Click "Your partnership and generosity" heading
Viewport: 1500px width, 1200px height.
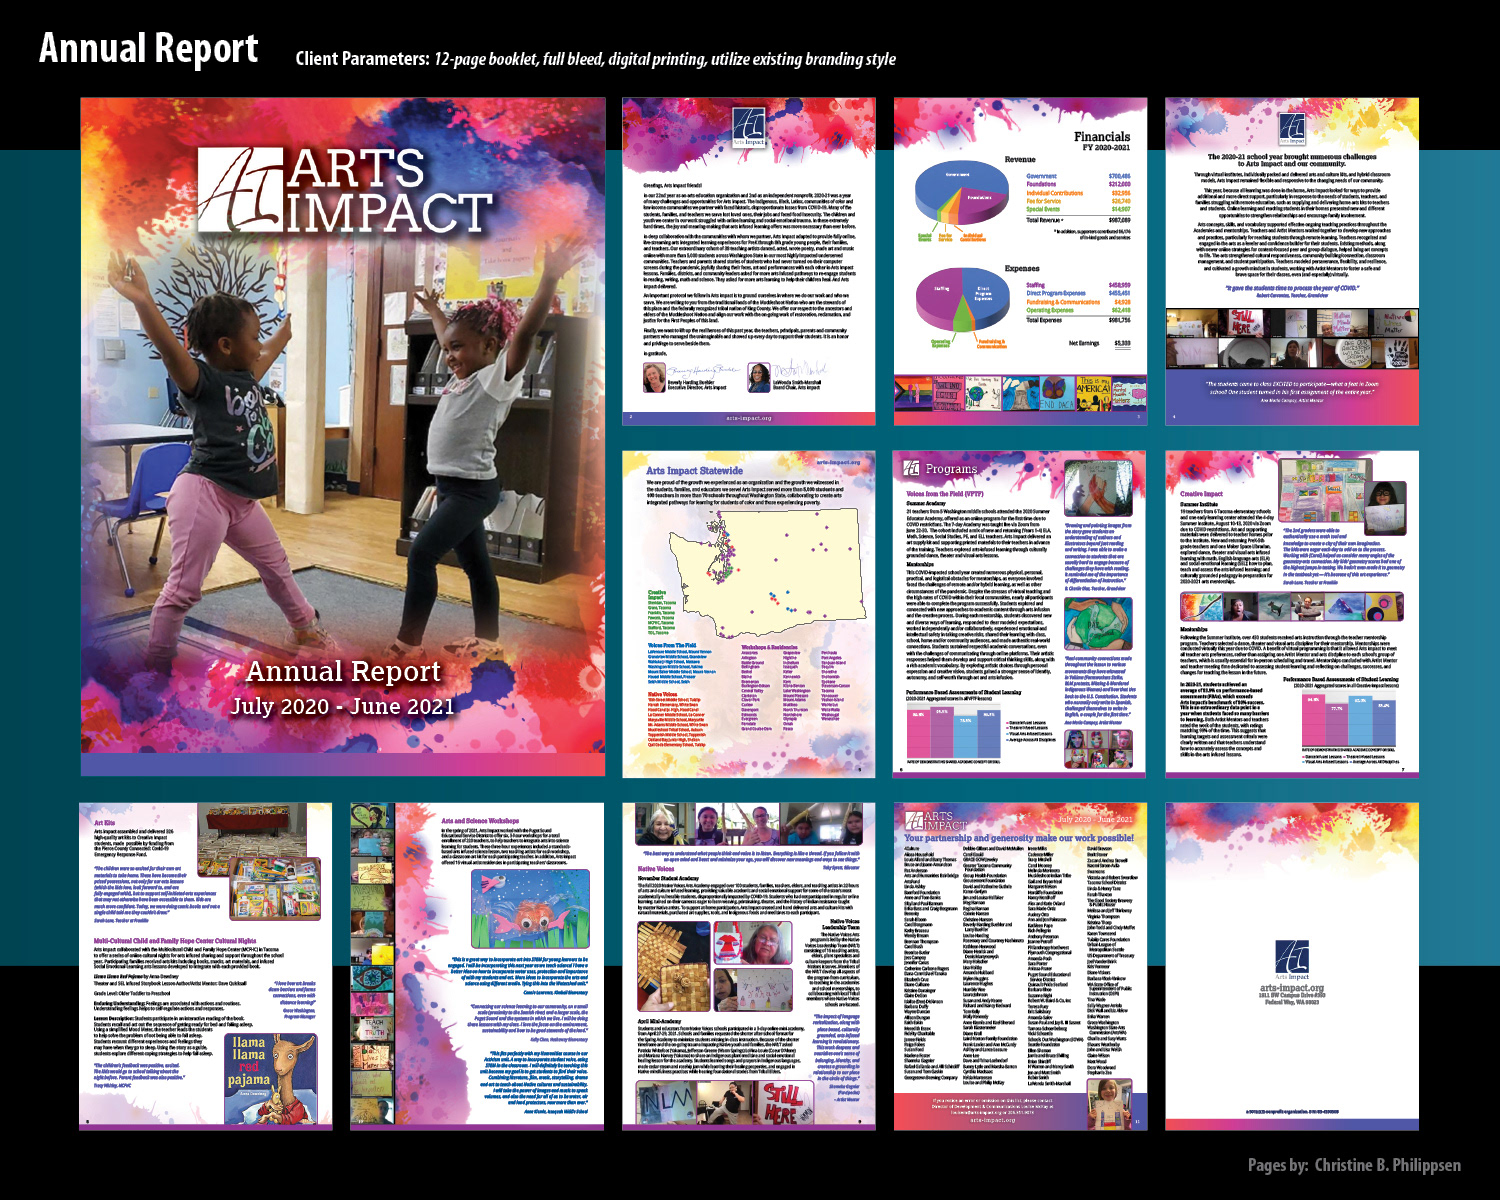(x=1019, y=838)
